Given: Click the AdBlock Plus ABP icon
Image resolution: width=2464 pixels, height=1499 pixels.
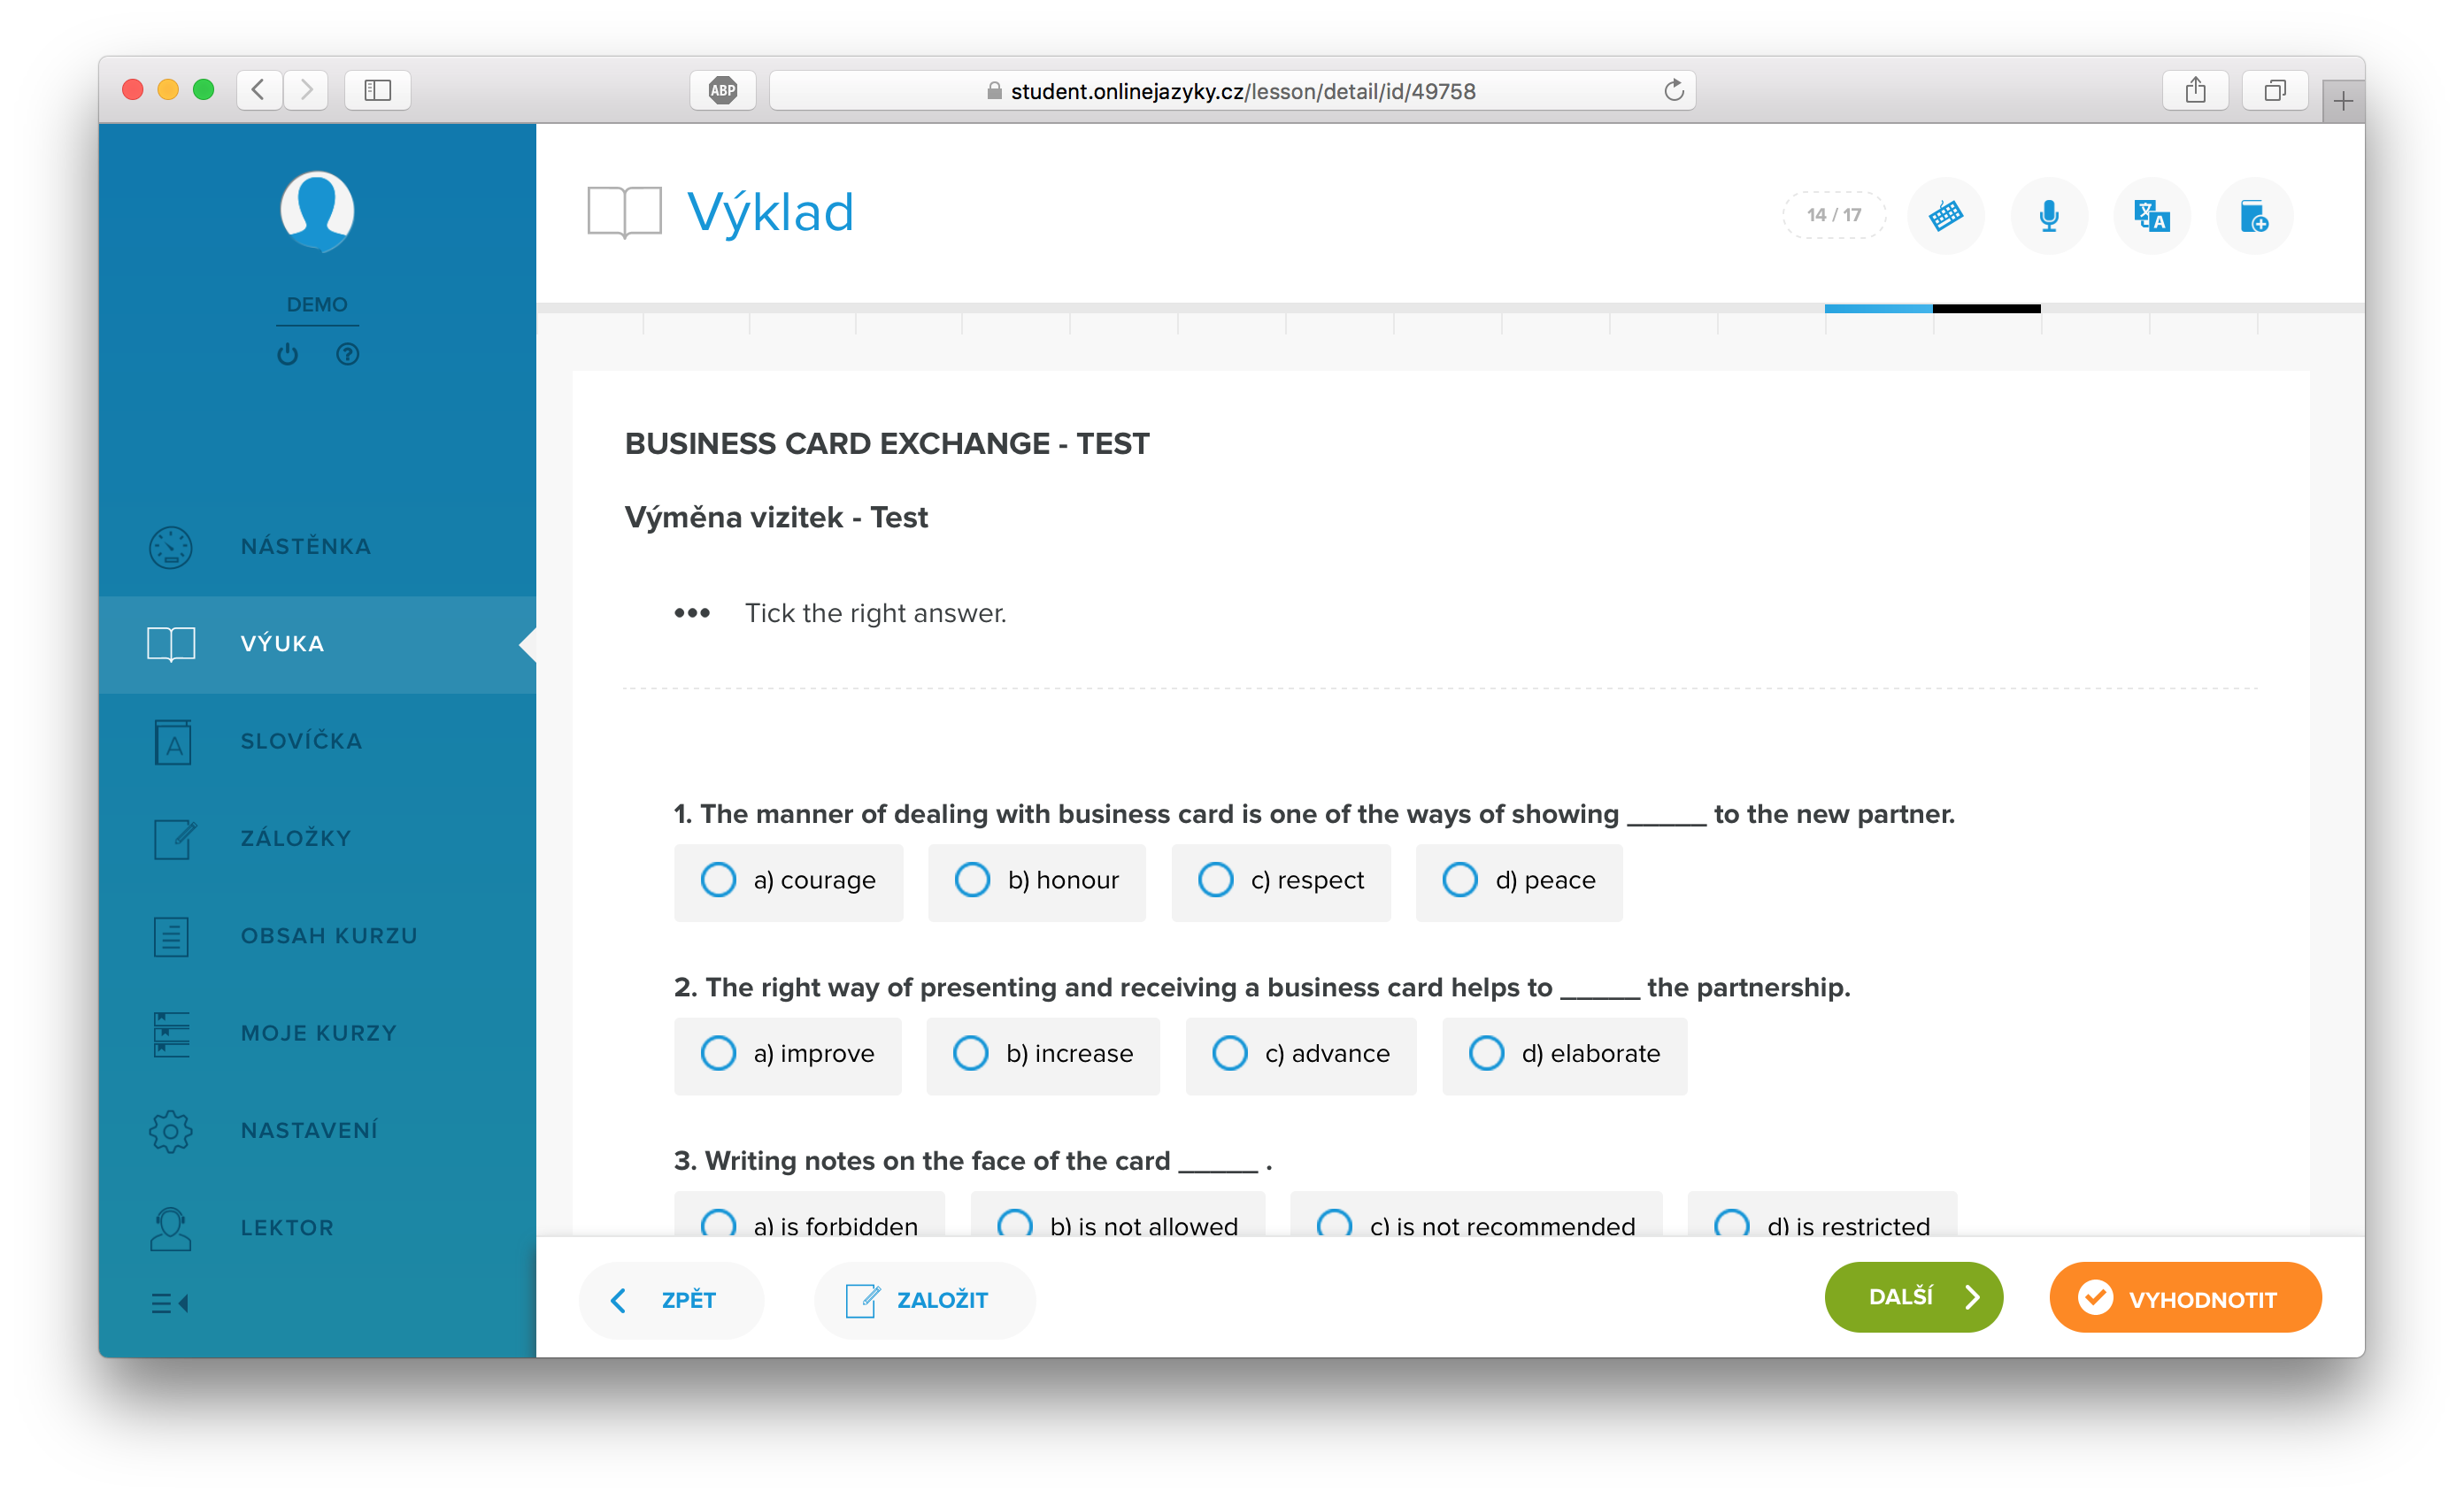Looking at the screenshot, I should coord(722,90).
